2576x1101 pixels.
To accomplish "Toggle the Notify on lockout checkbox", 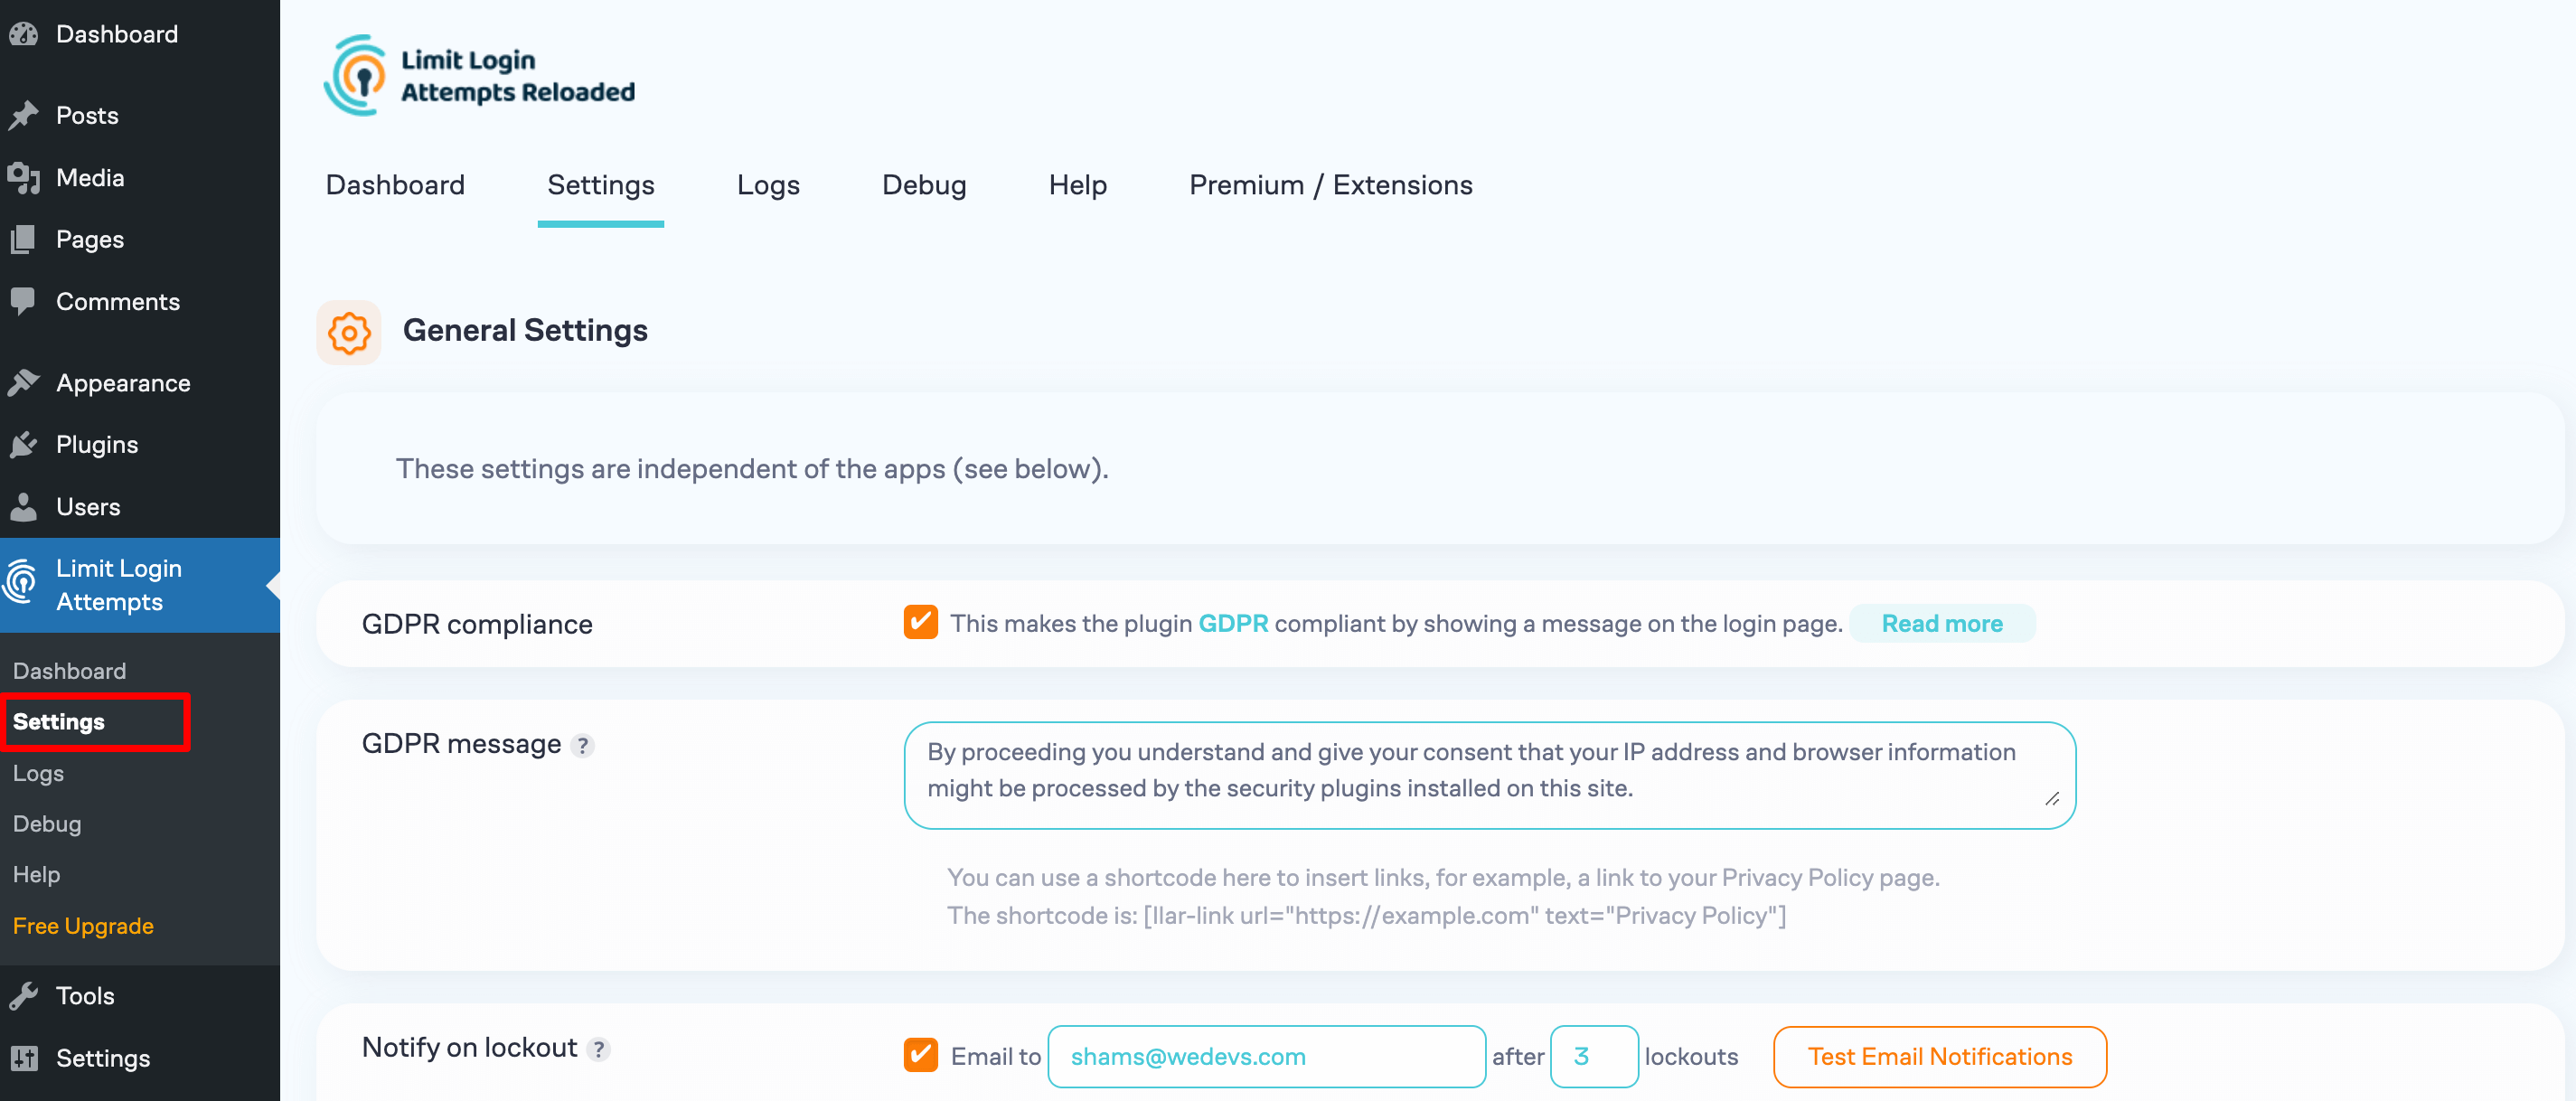I will coord(918,1053).
